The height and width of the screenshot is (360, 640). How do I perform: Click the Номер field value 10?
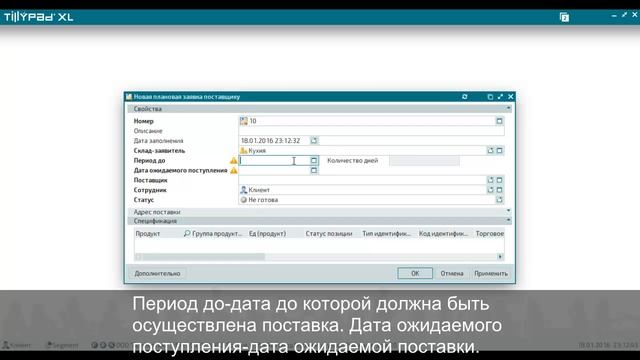tap(253, 121)
